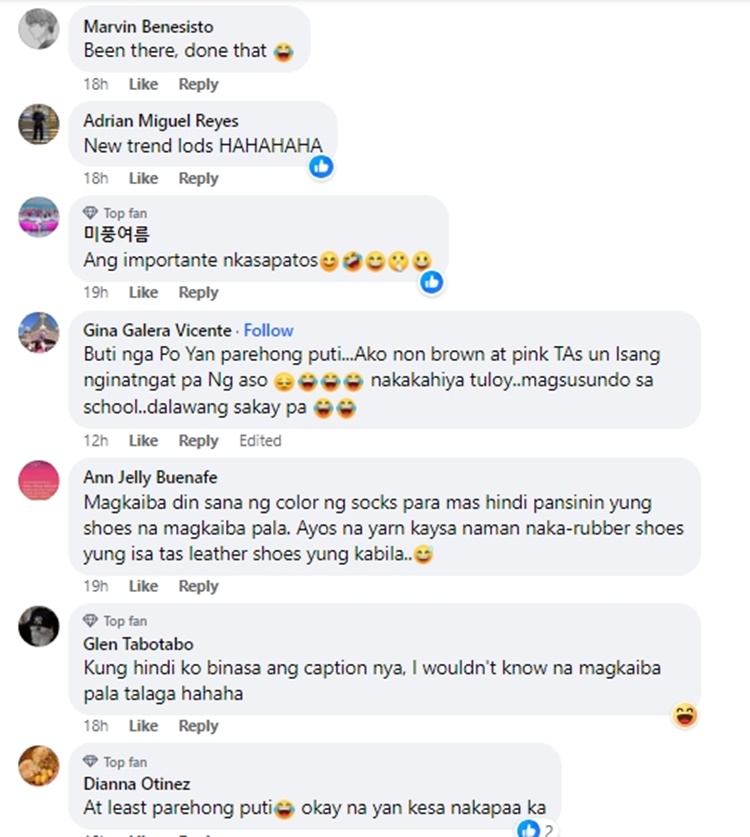The height and width of the screenshot is (837, 750).
Task: Open Gina Galera Vicente's profile picture
Action: tap(39, 333)
